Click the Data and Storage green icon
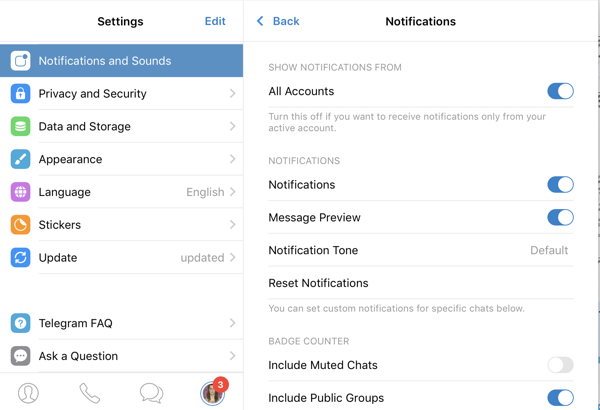The image size is (600, 410). click(20, 126)
